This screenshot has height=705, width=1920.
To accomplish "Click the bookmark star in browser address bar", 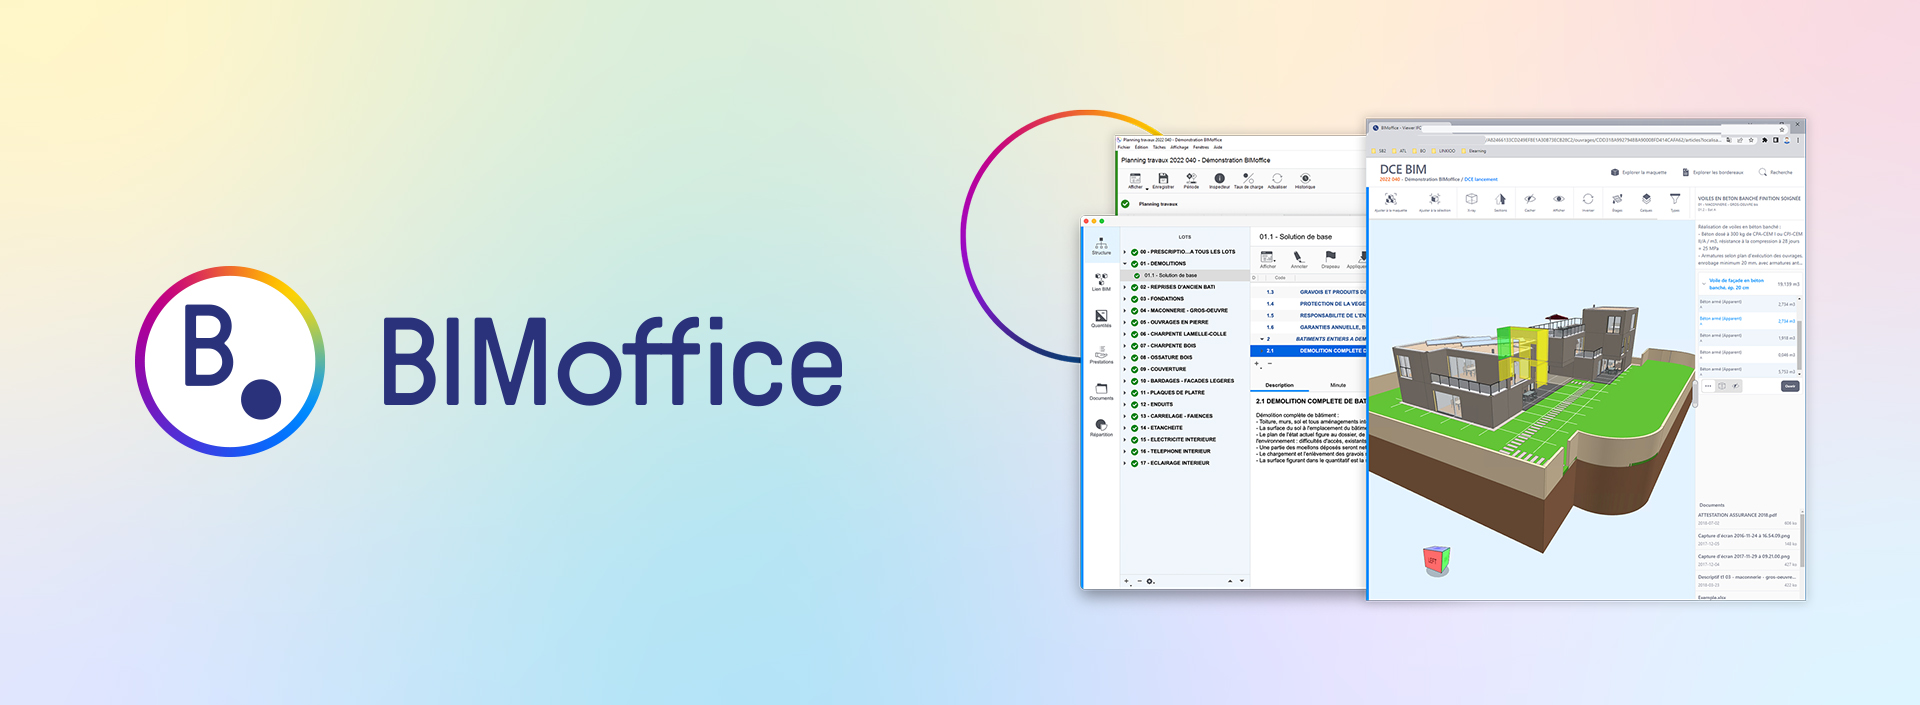I will pyautogui.click(x=1750, y=140).
